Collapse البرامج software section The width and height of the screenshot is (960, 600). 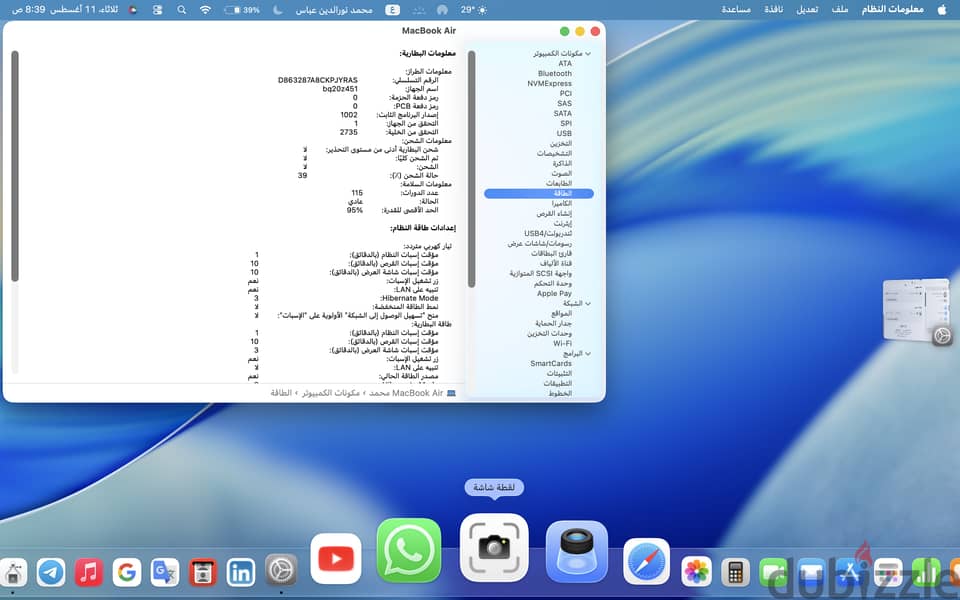pyautogui.click(x=588, y=354)
